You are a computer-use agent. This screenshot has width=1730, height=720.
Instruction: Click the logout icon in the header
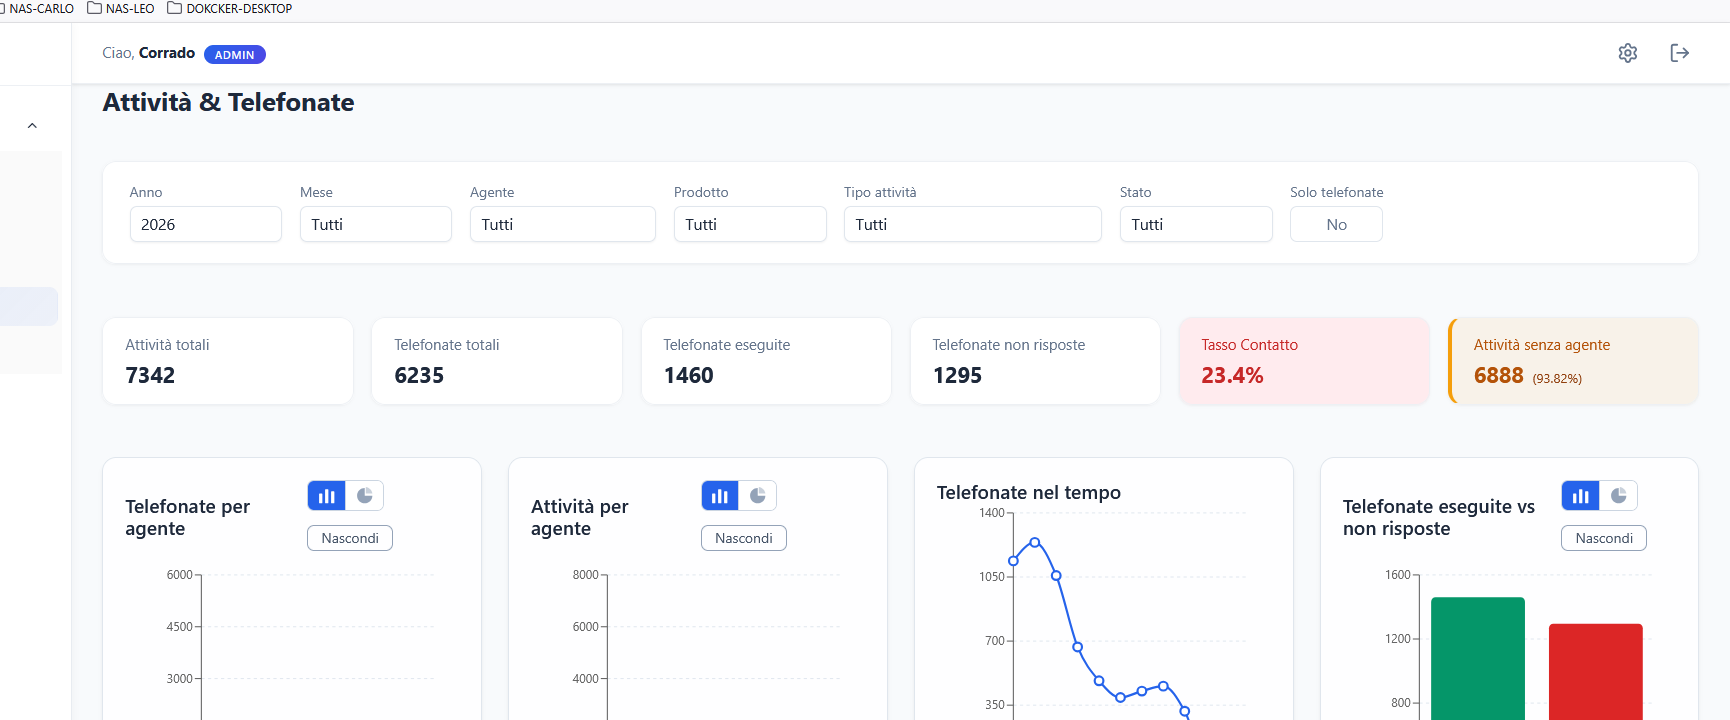(x=1680, y=53)
